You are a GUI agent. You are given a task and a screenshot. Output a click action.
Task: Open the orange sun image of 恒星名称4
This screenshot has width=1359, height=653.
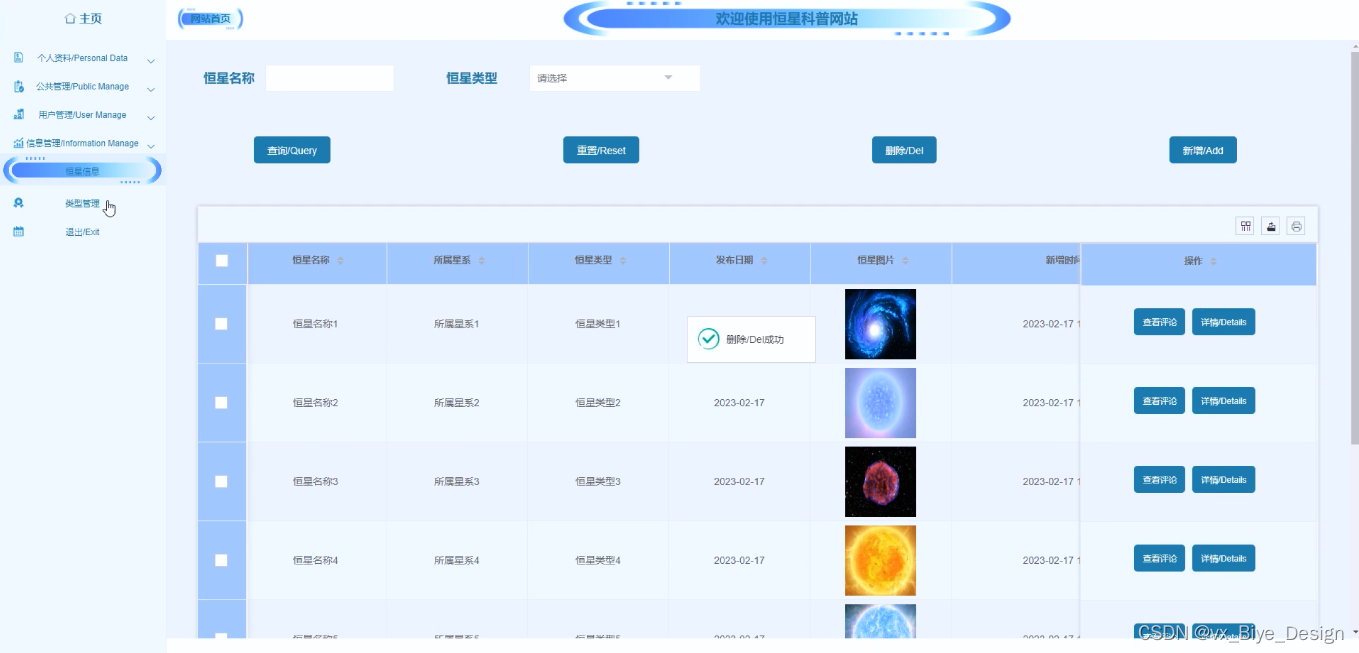coord(880,560)
